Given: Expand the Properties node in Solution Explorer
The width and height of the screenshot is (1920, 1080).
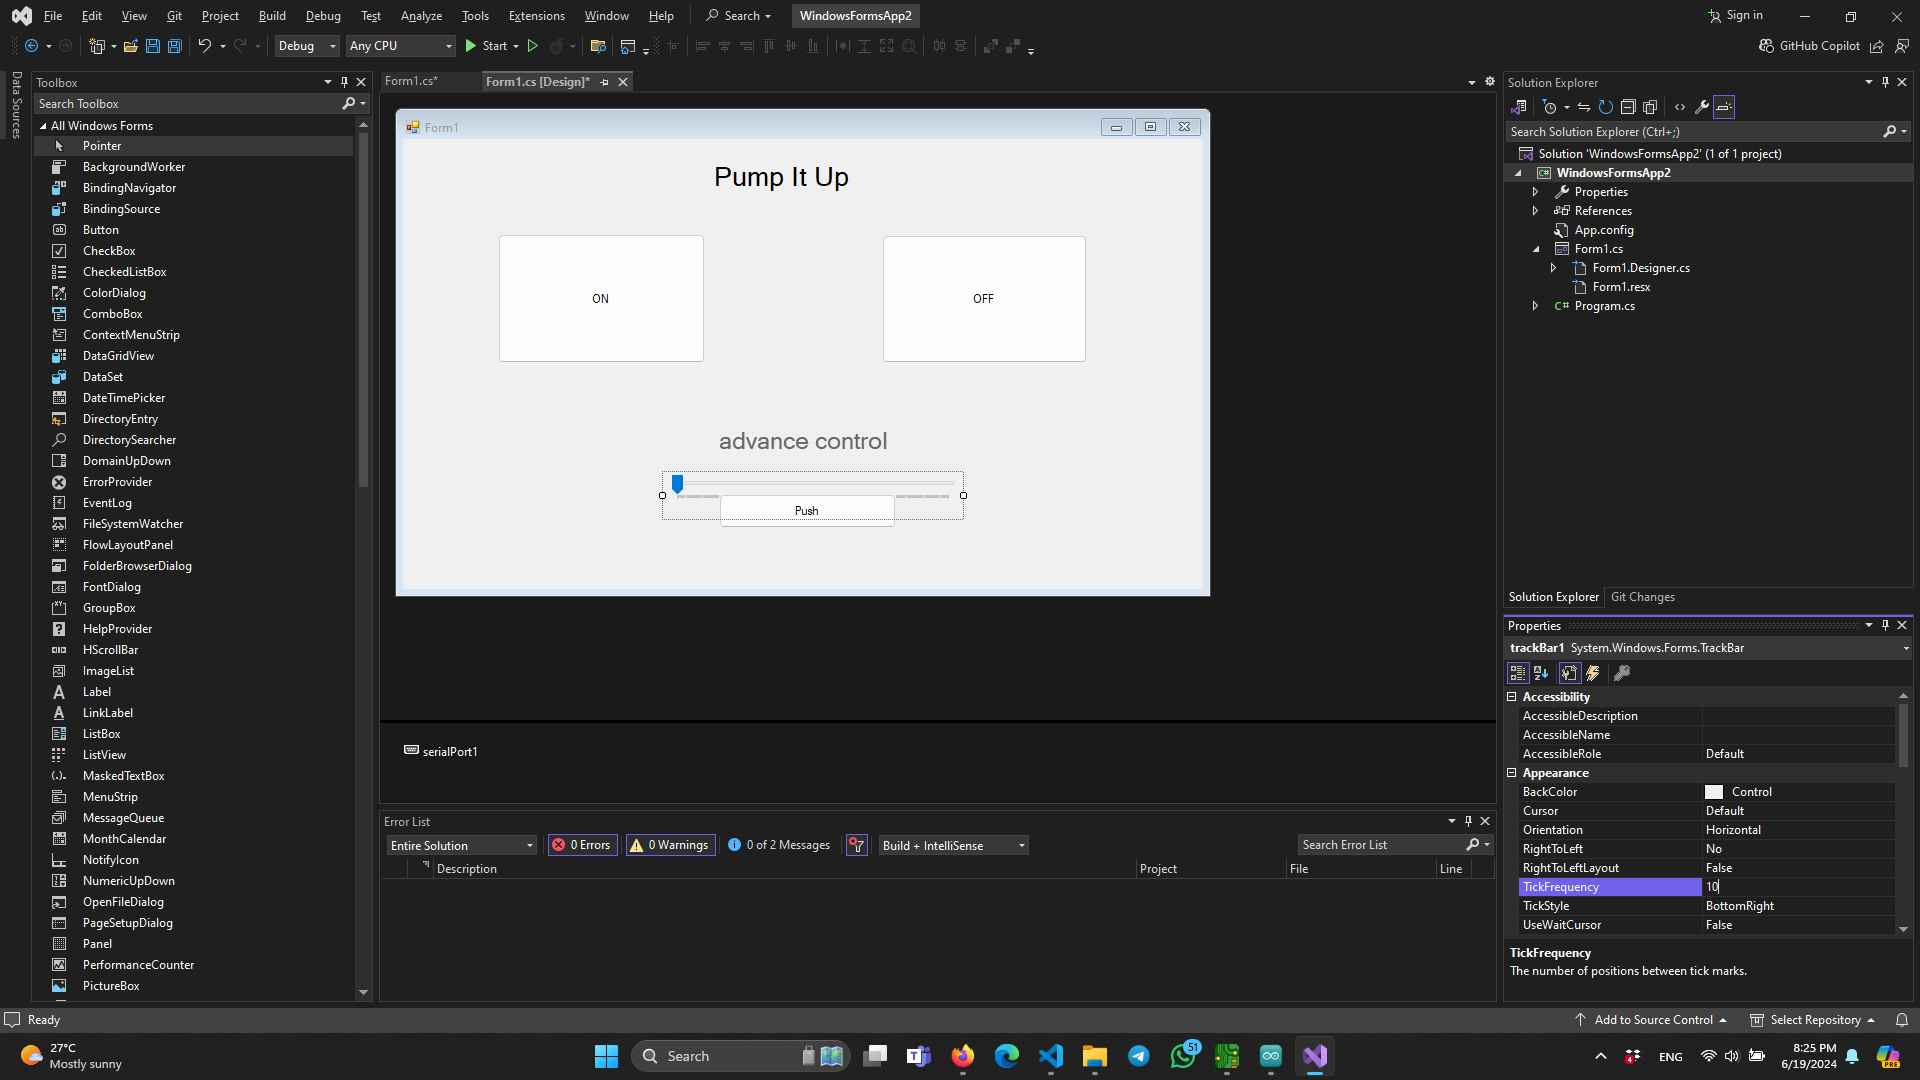Looking at the screenshot, I should (x=1535, y=192).
